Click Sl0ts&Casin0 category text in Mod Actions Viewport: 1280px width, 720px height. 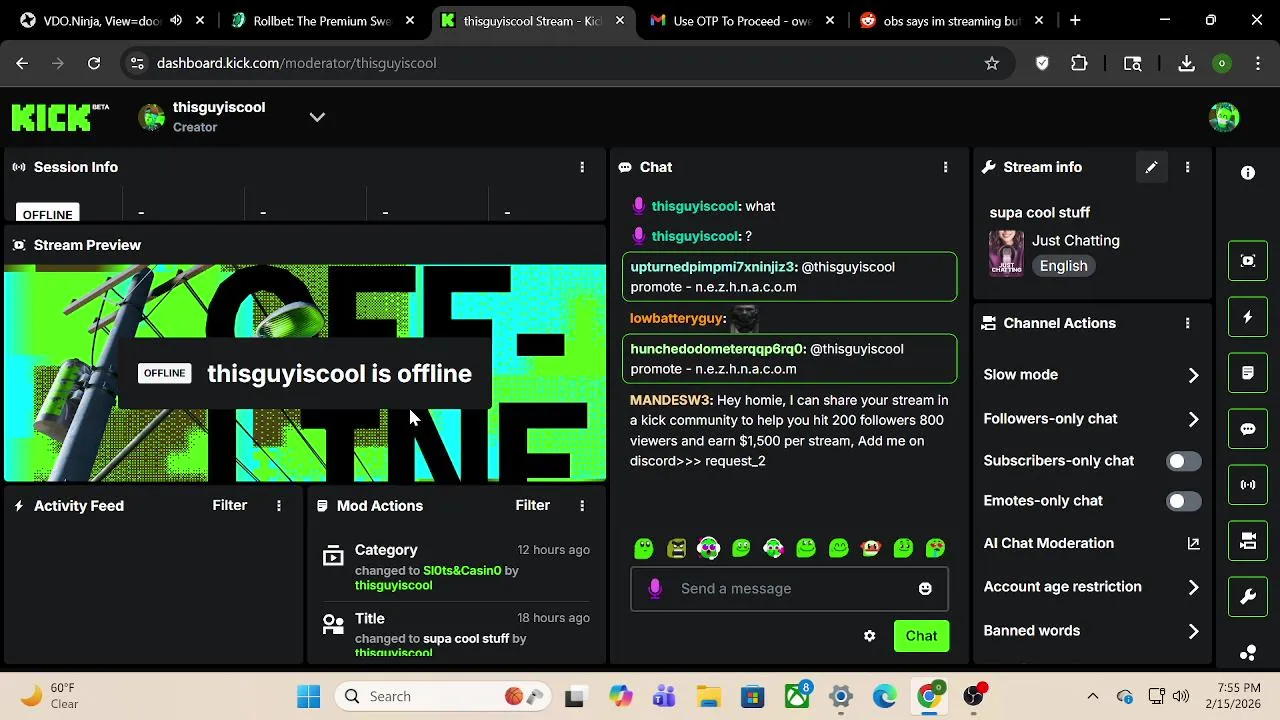click(462, 571)
